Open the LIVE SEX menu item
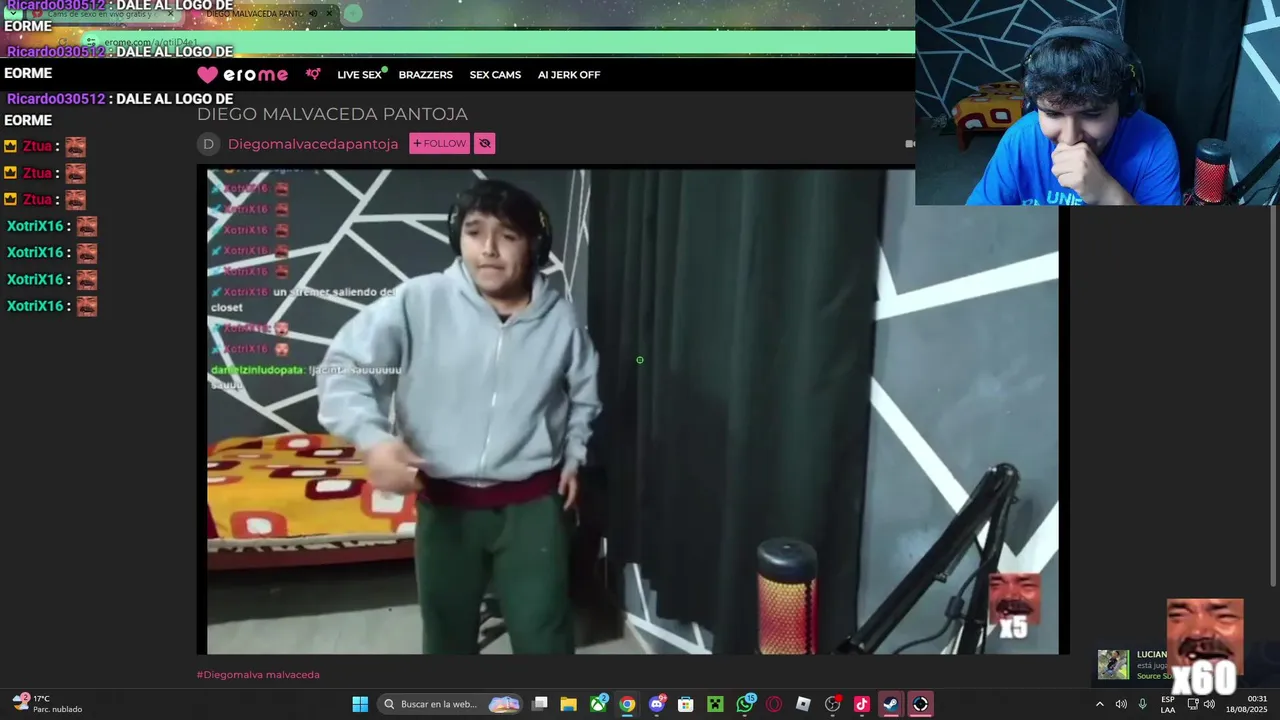Viewport: 1280px width, 720px height. [x=360, y=74]
